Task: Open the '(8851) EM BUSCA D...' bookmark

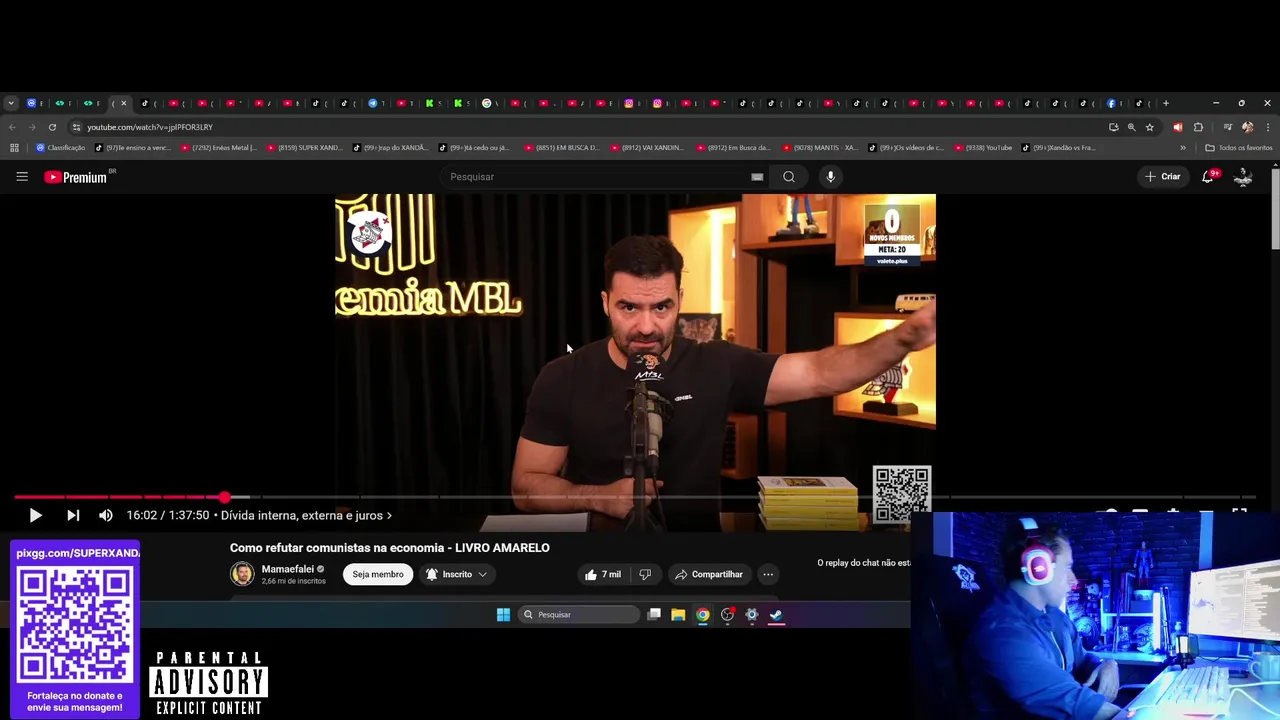Action: coord(562,148)
